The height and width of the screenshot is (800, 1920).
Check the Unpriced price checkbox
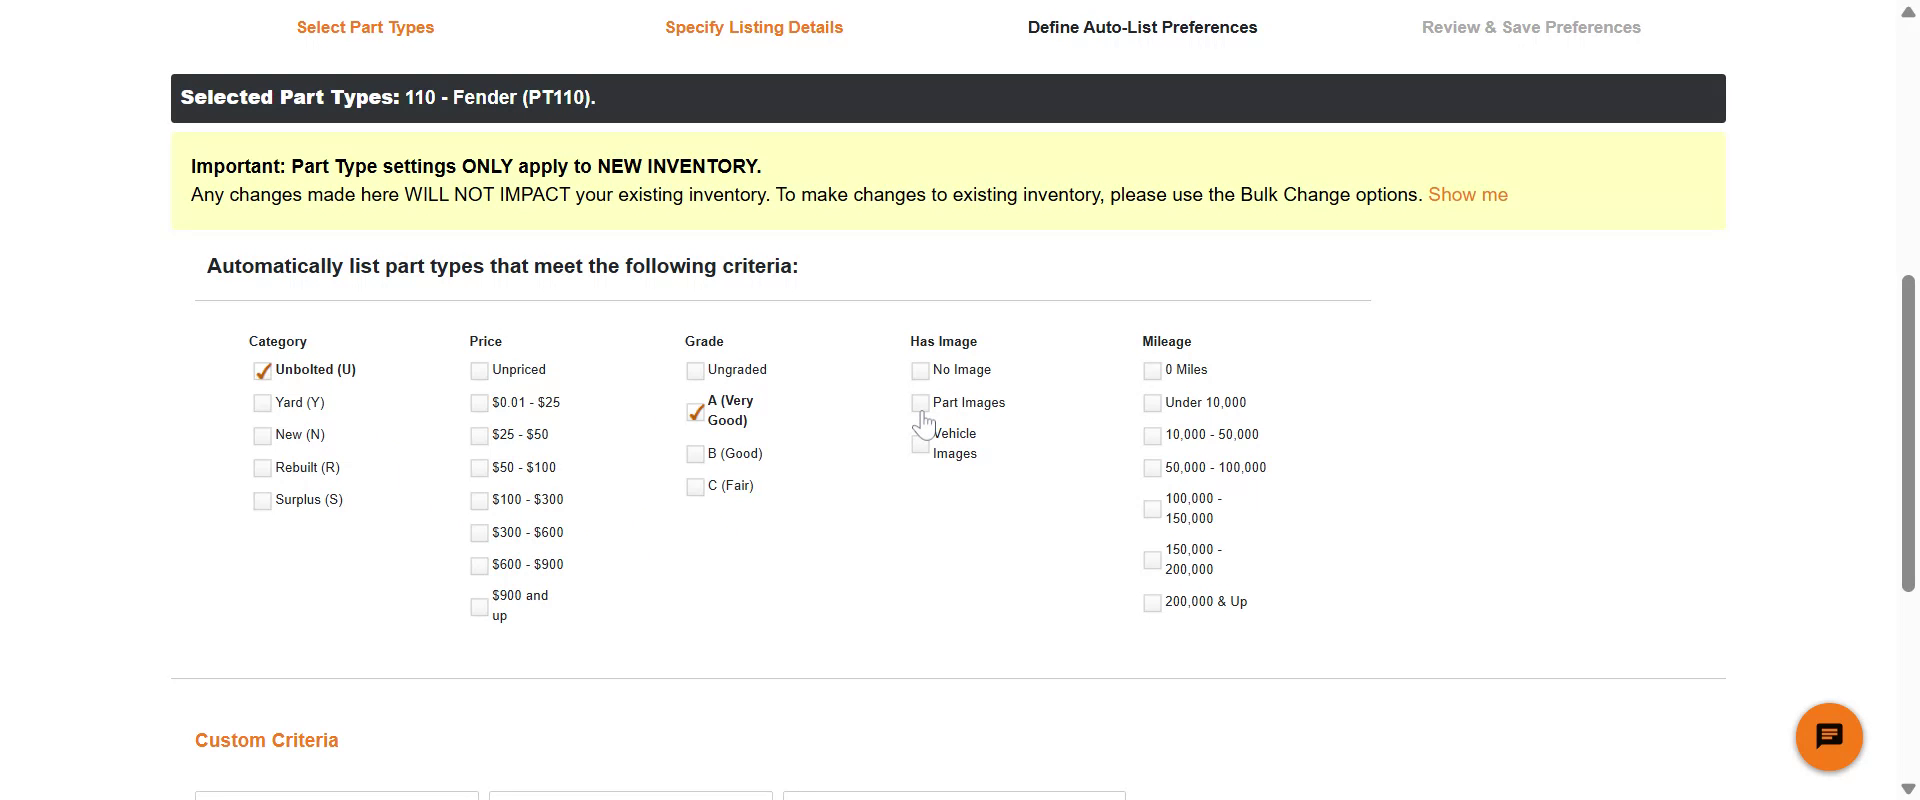click(x=479, y=371)
